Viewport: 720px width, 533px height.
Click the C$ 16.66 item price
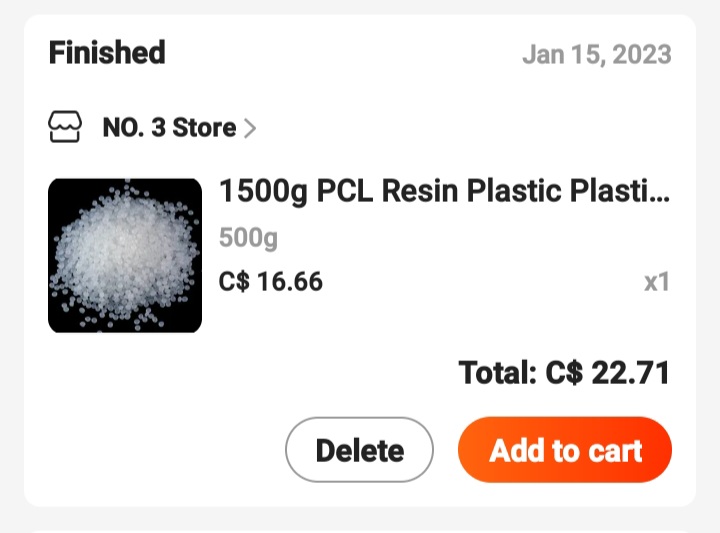271,282
